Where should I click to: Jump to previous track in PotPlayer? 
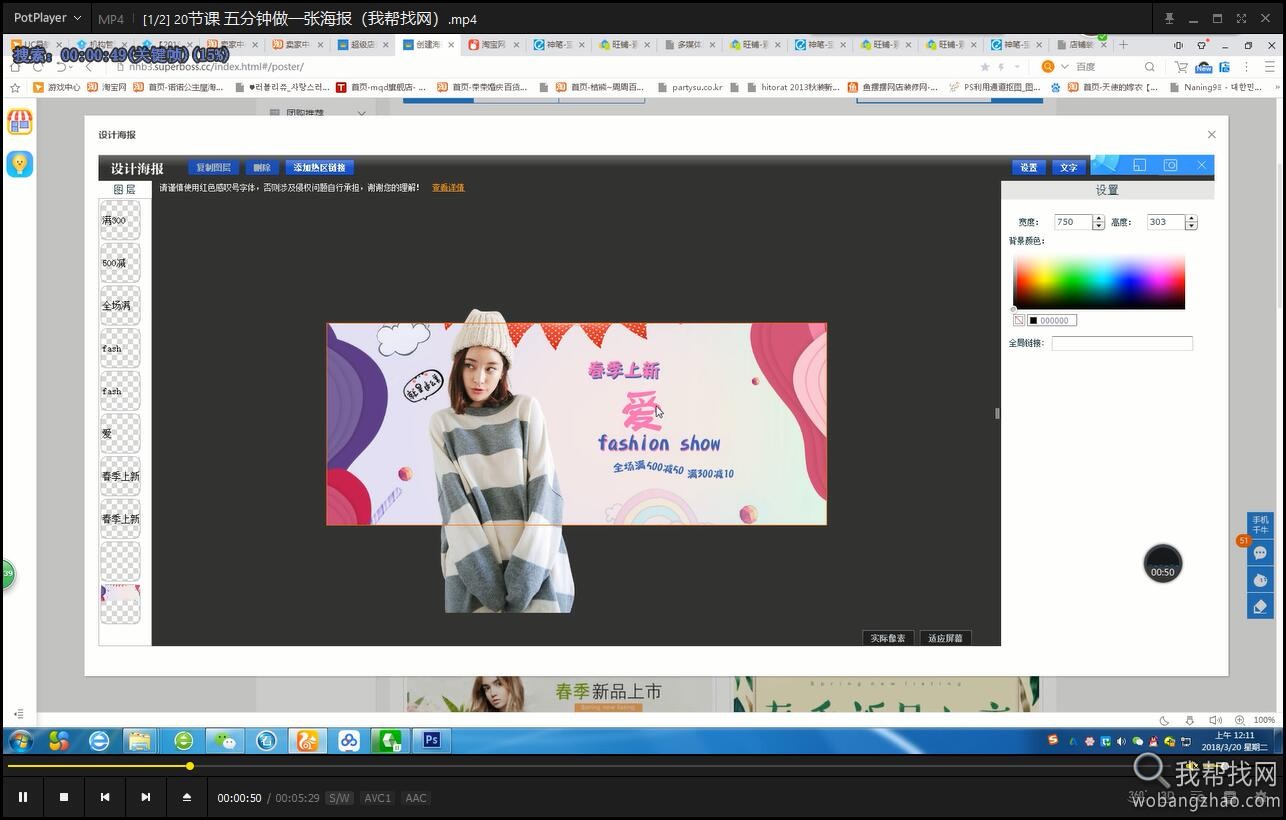click(105, 797)
